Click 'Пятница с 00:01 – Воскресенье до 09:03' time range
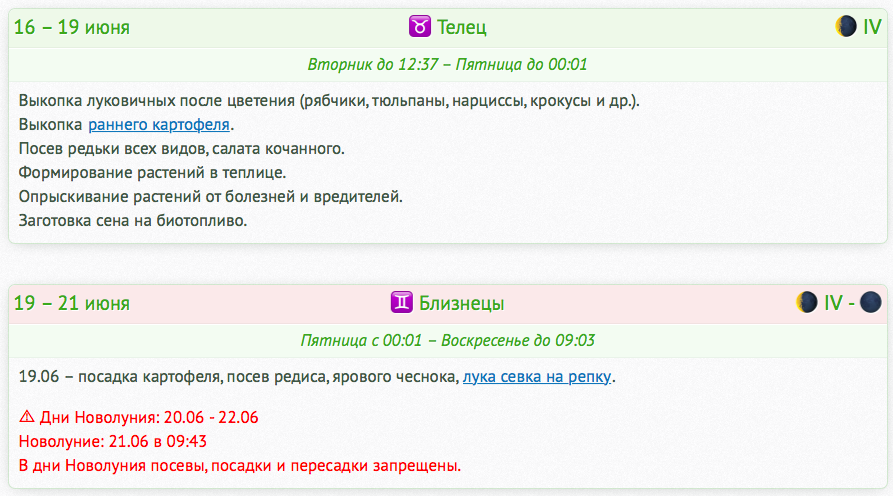893x496 pixels. (x=447, y=340)
